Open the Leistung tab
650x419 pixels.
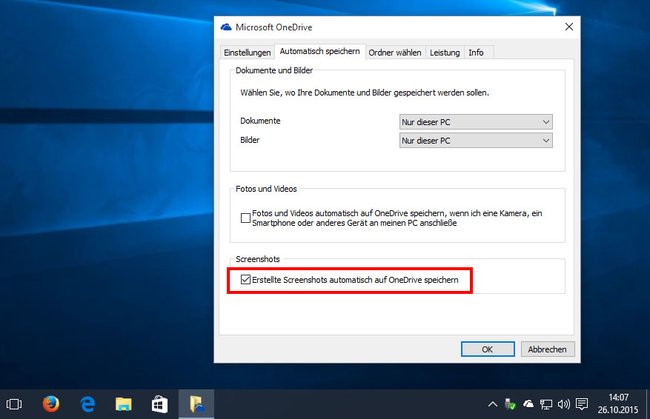point(445,53)
